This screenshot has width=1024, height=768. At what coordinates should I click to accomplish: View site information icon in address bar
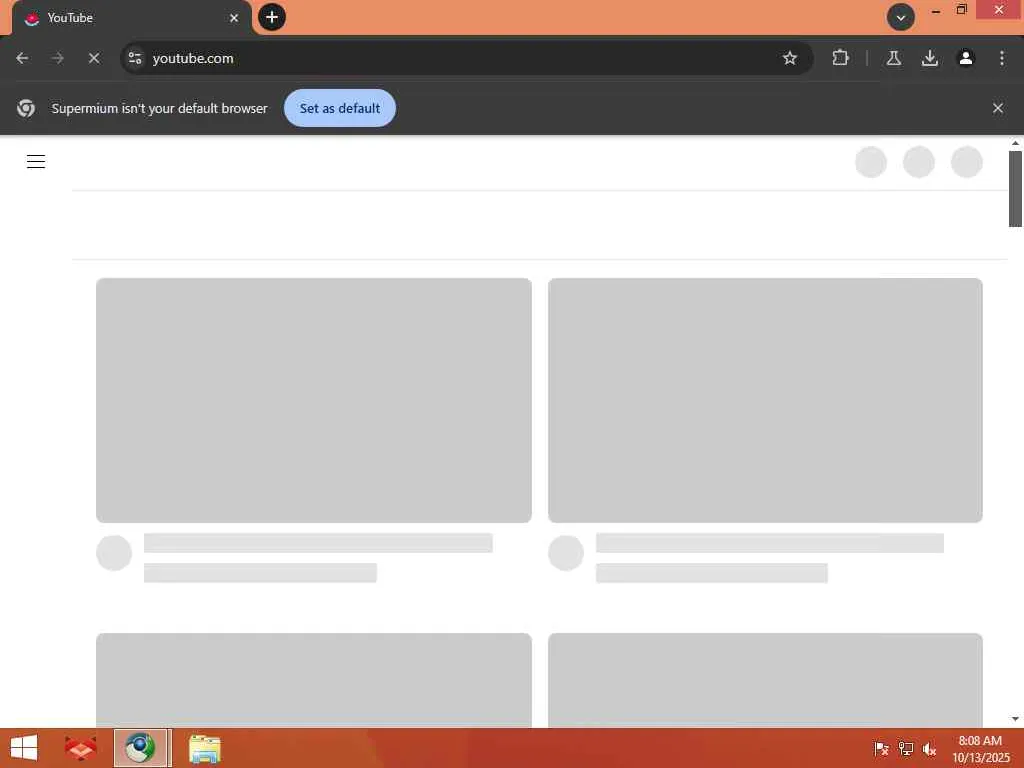(135, 58)
